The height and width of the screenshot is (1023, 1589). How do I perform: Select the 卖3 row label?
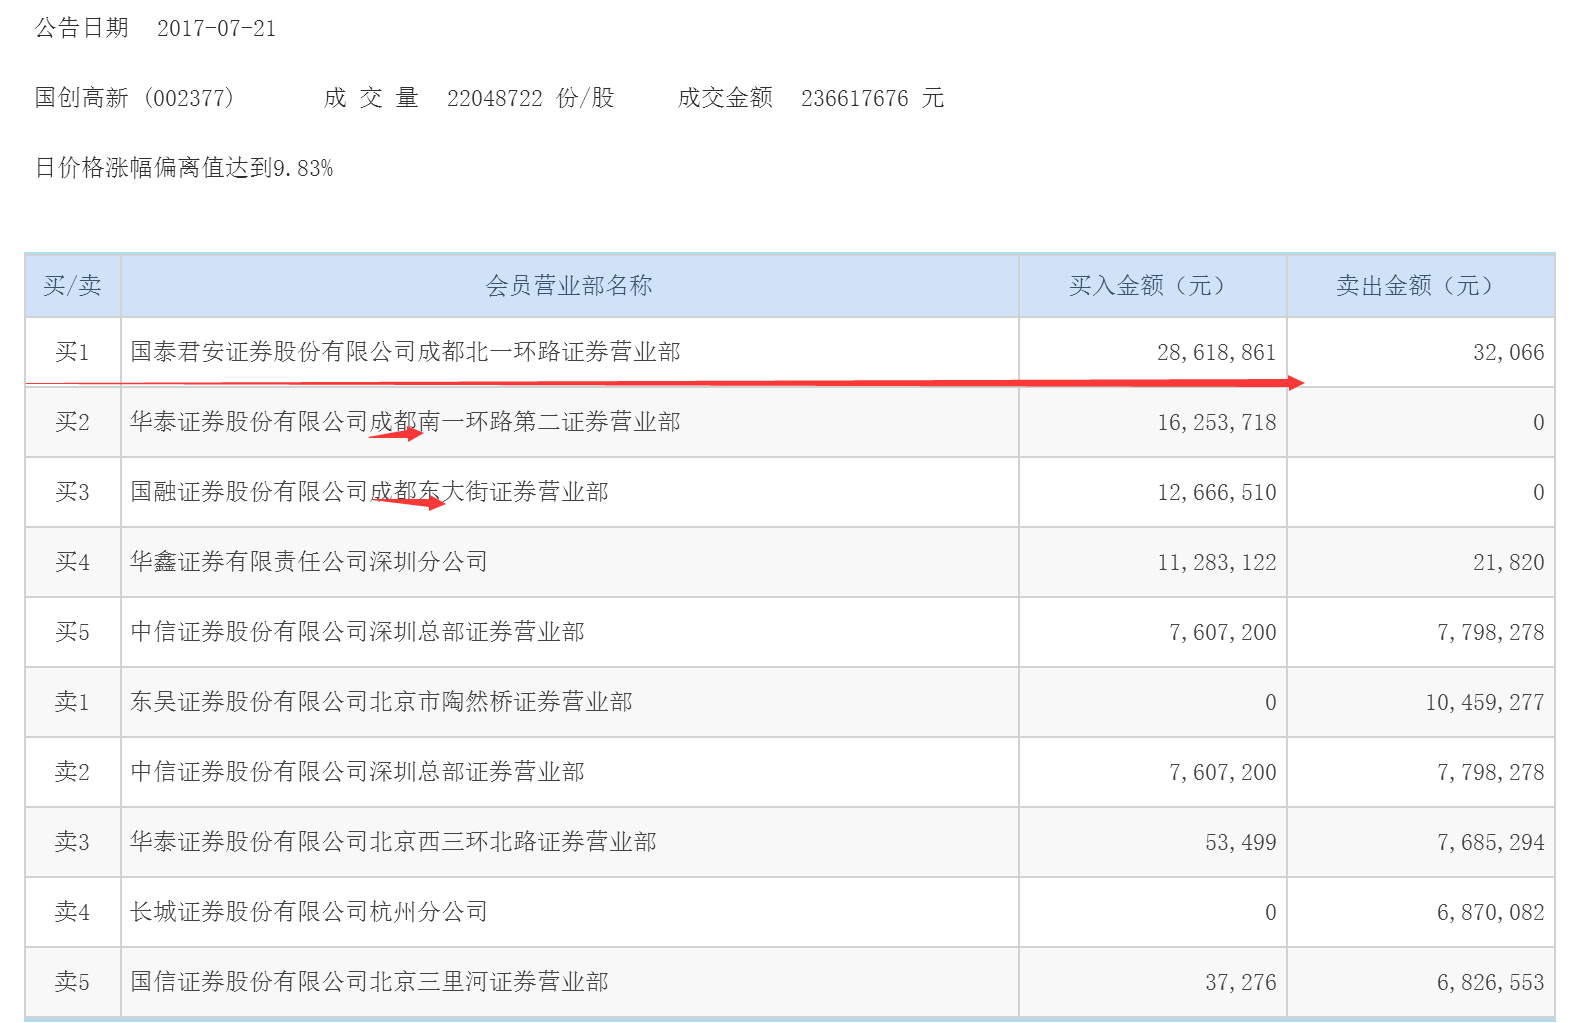tap(72, 842)
